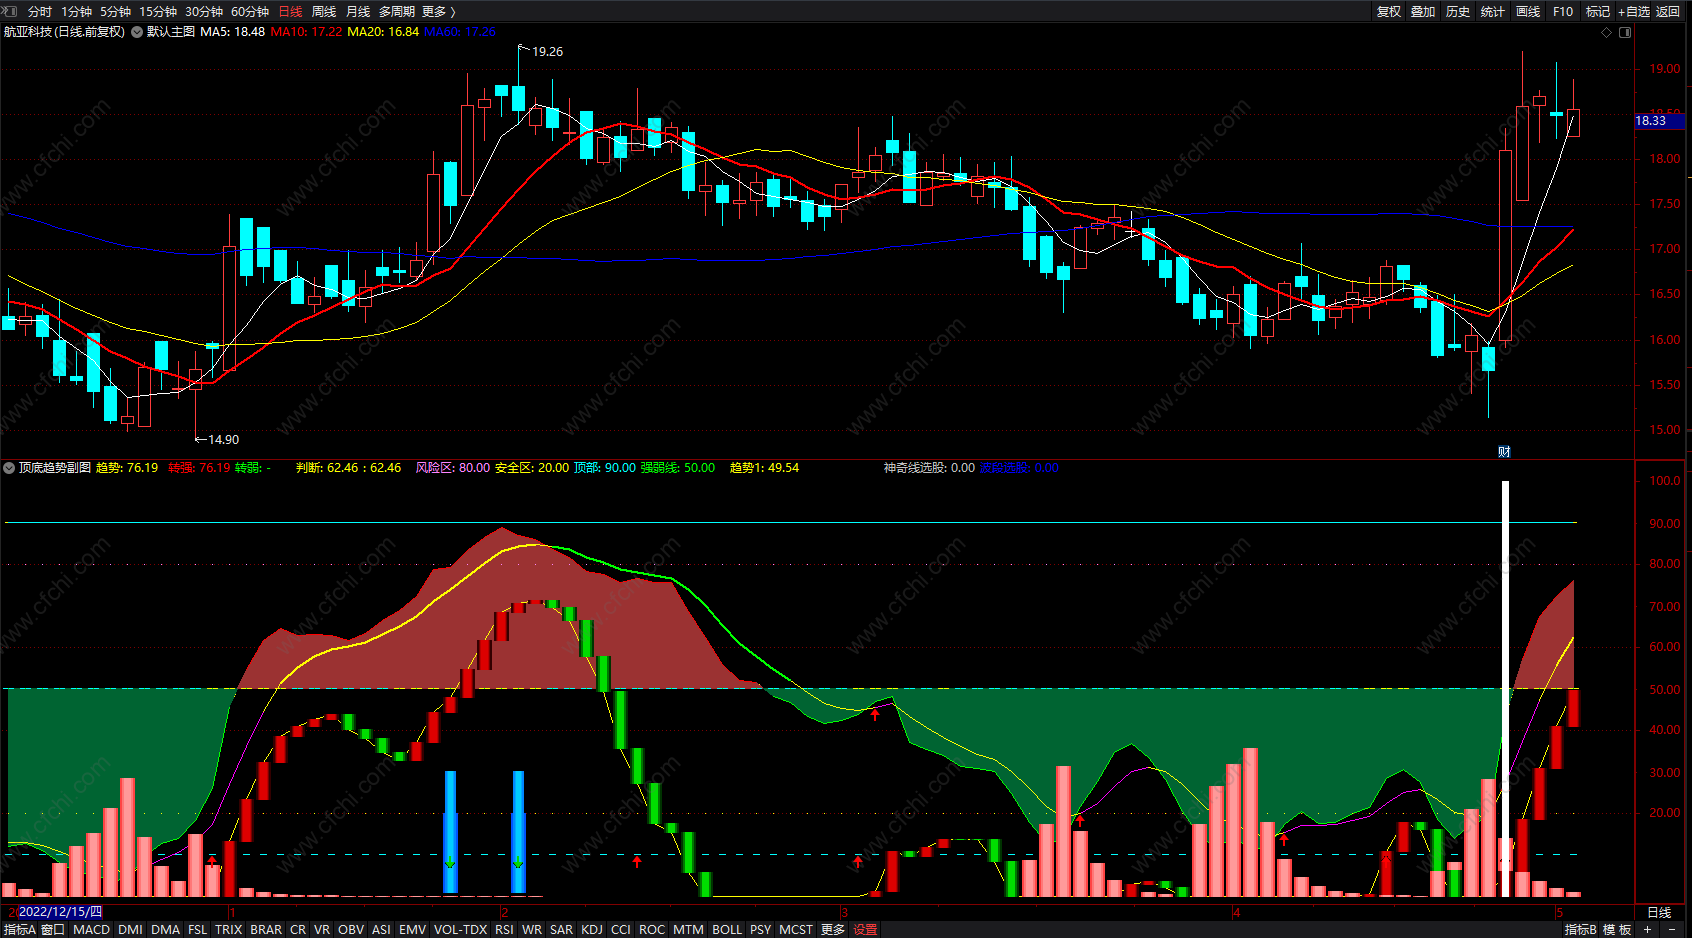The height and width of the screenshot is (938, 1692).
Task: Click the 财 marker on the chart
Action: click(x=1504, y=452)
